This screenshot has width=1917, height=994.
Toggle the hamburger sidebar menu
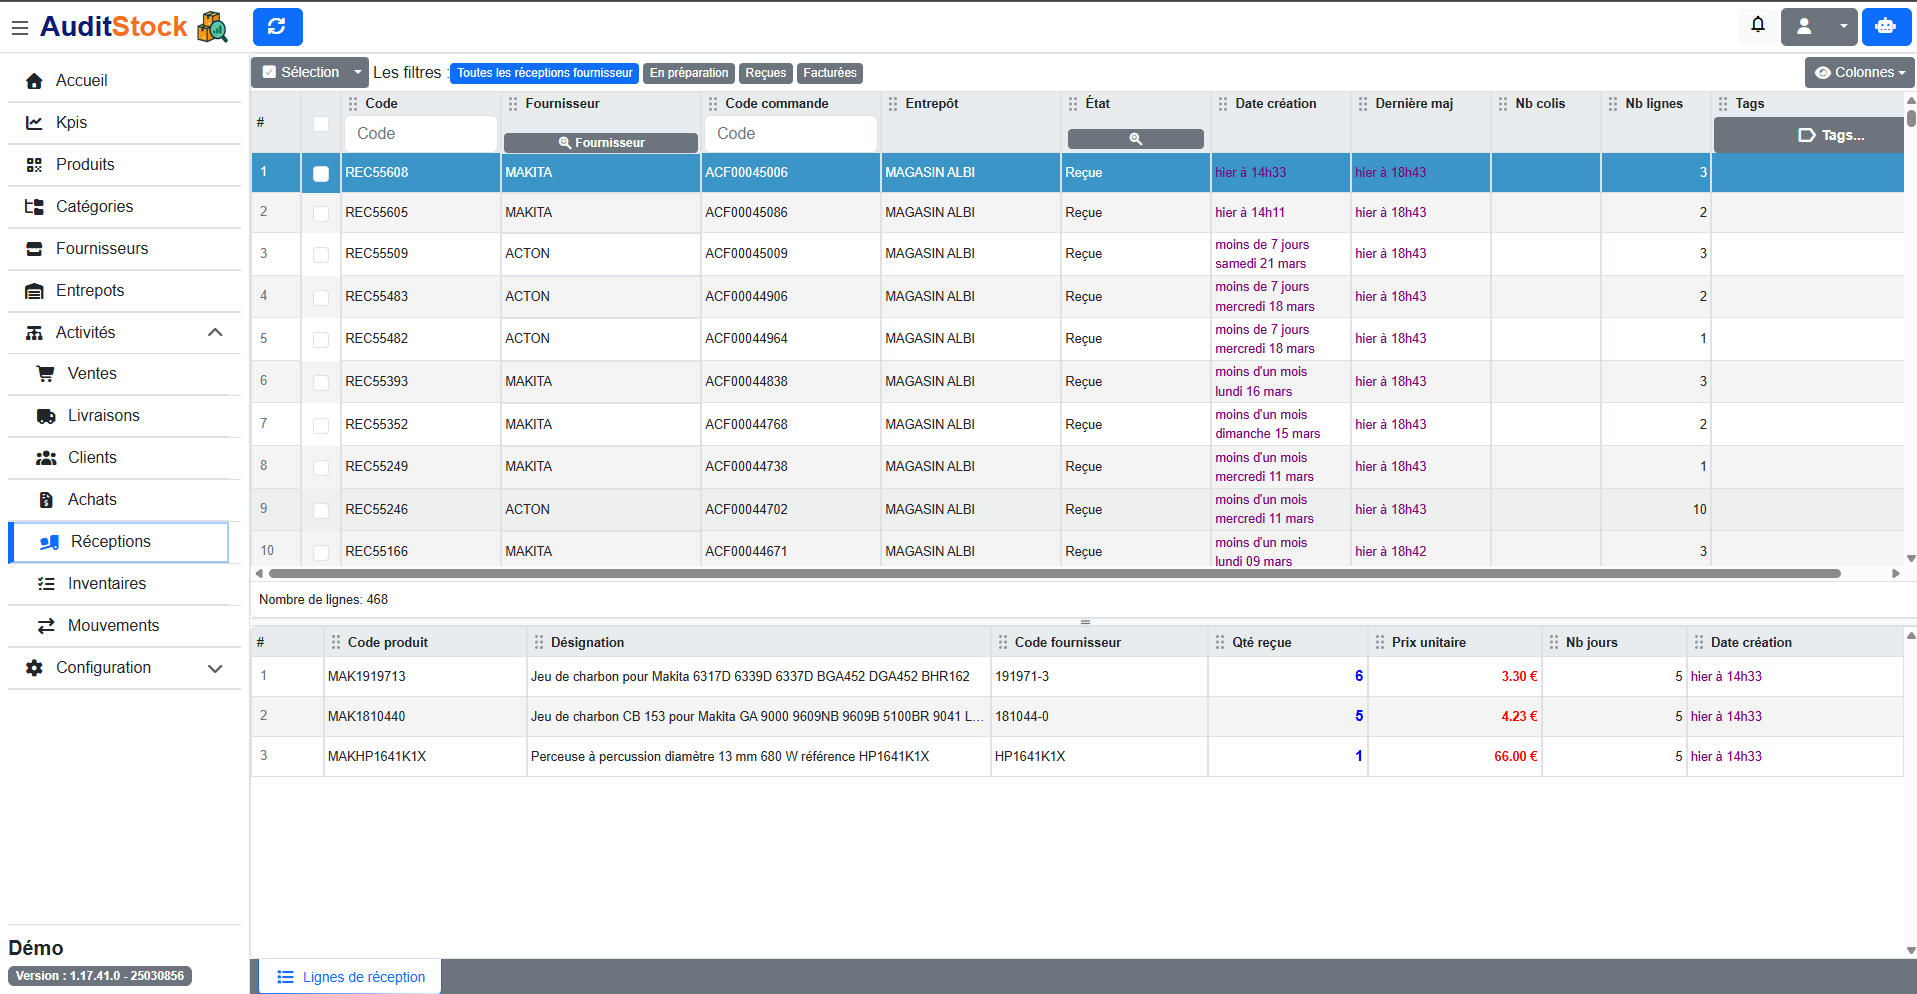click(19, 28)
